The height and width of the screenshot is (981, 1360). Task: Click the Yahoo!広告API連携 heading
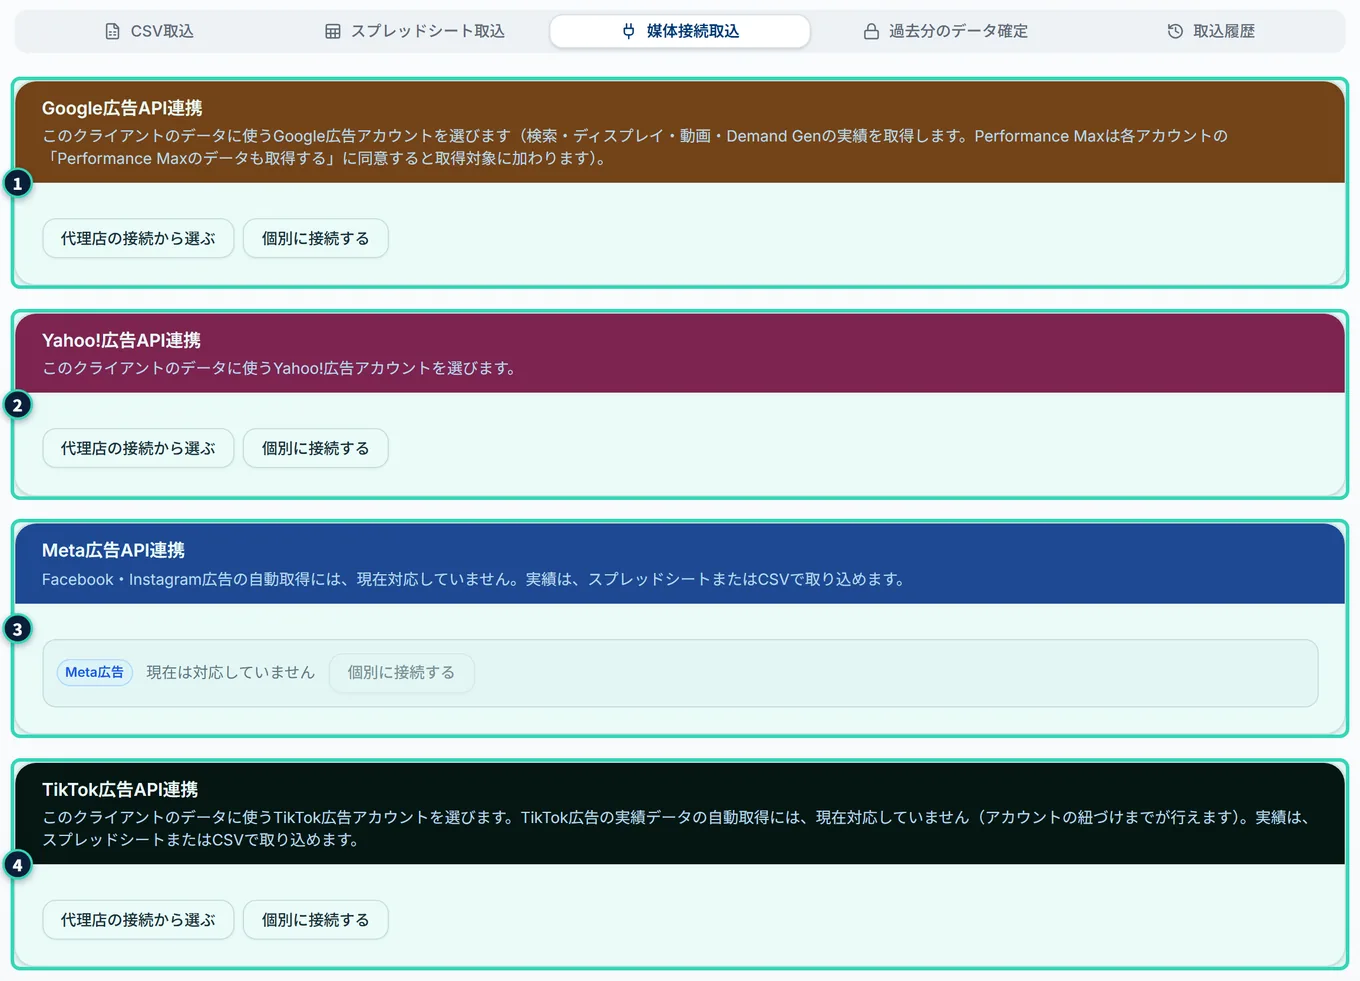pos(121,340)
